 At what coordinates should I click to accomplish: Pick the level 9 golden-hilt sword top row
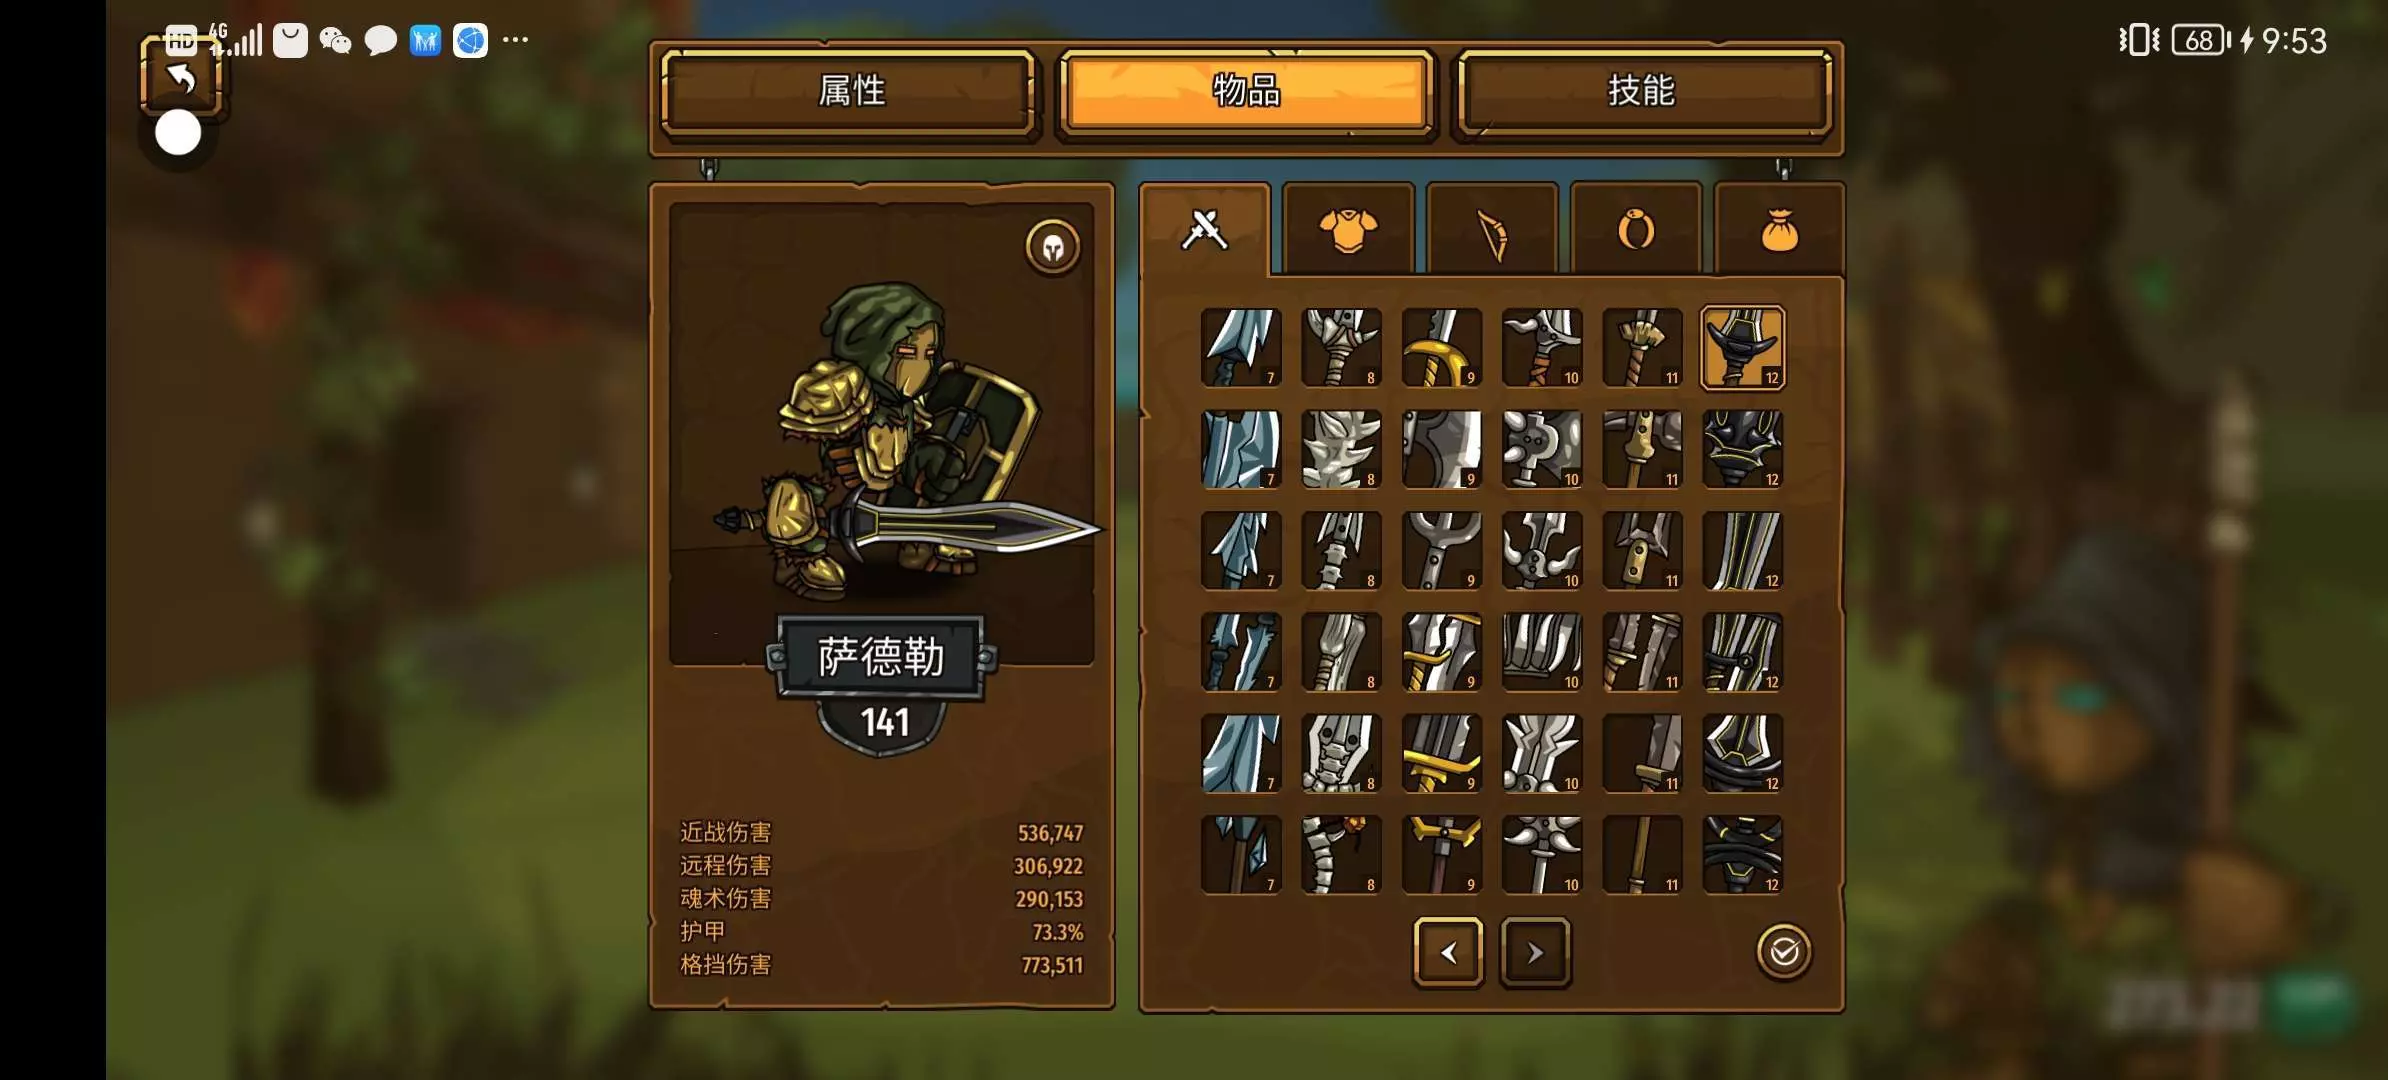tap(1441, 348)
